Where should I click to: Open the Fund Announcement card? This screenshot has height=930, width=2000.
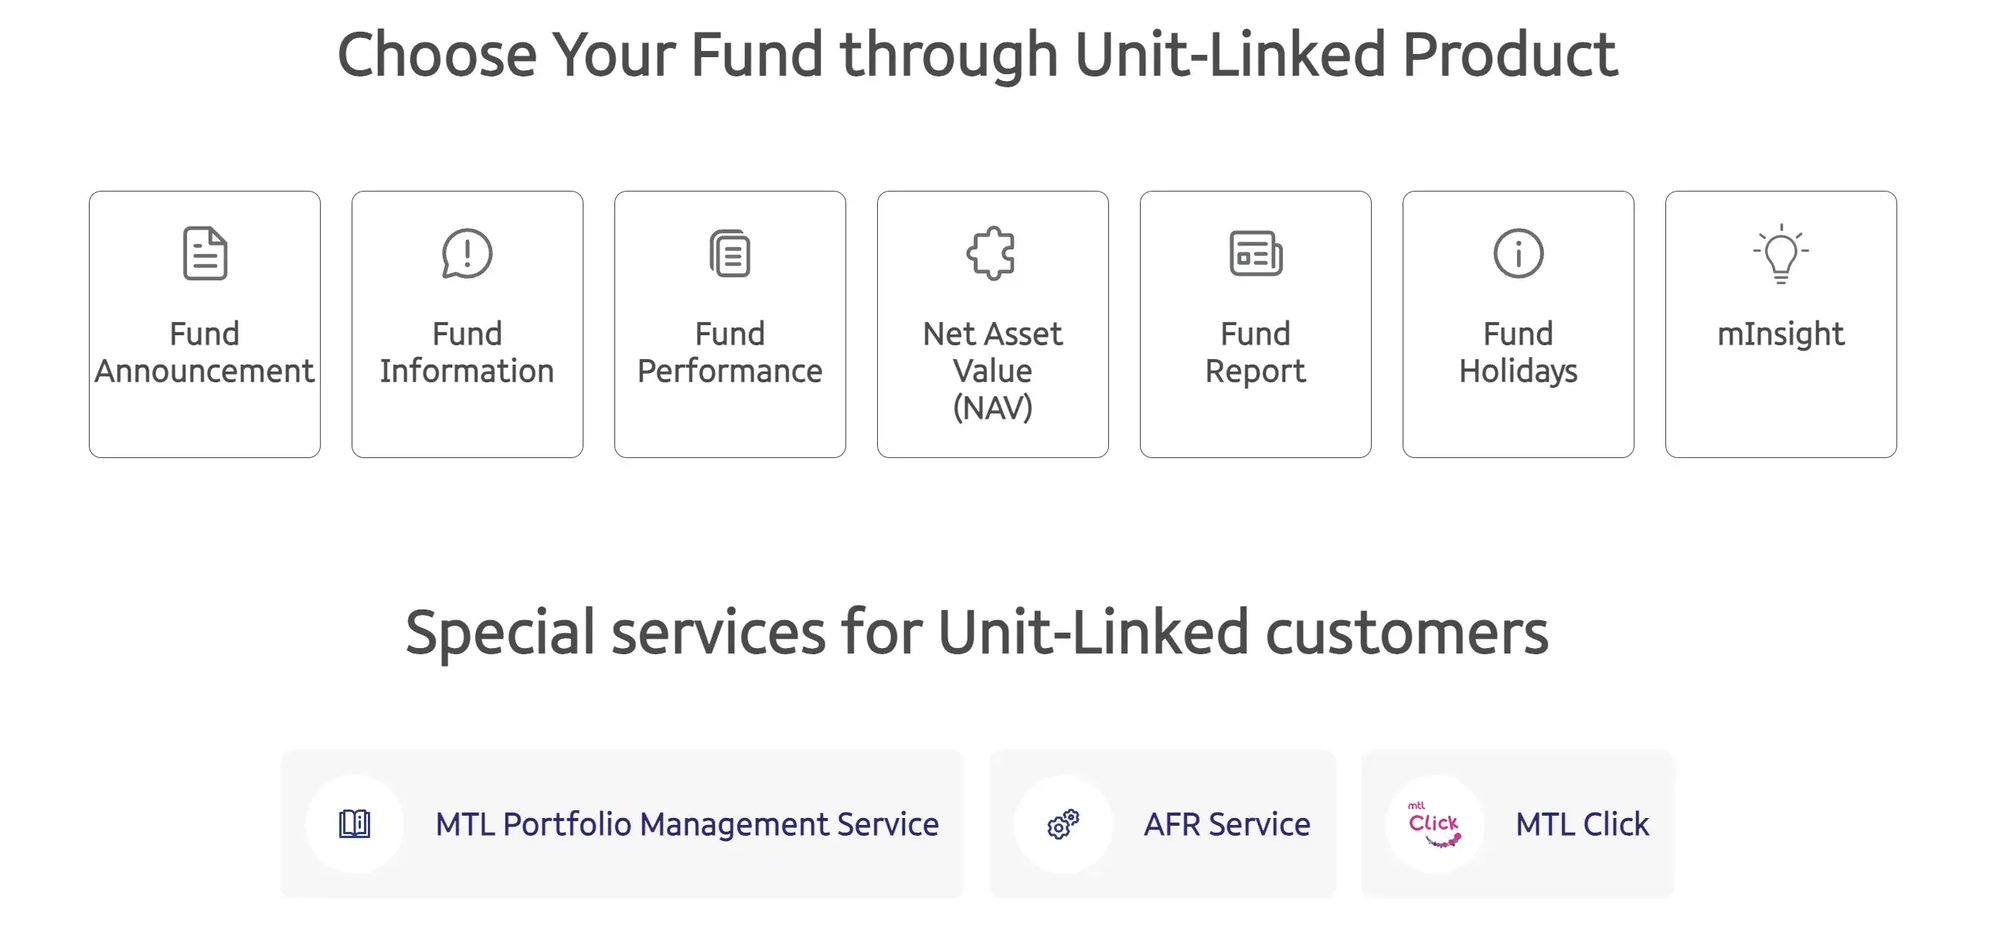(x=205, y=323)
